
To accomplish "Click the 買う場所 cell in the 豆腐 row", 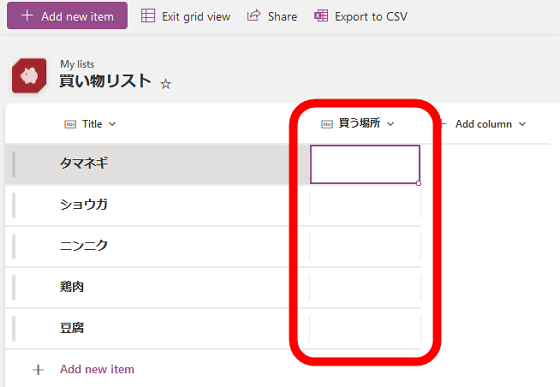I will 365,328.
